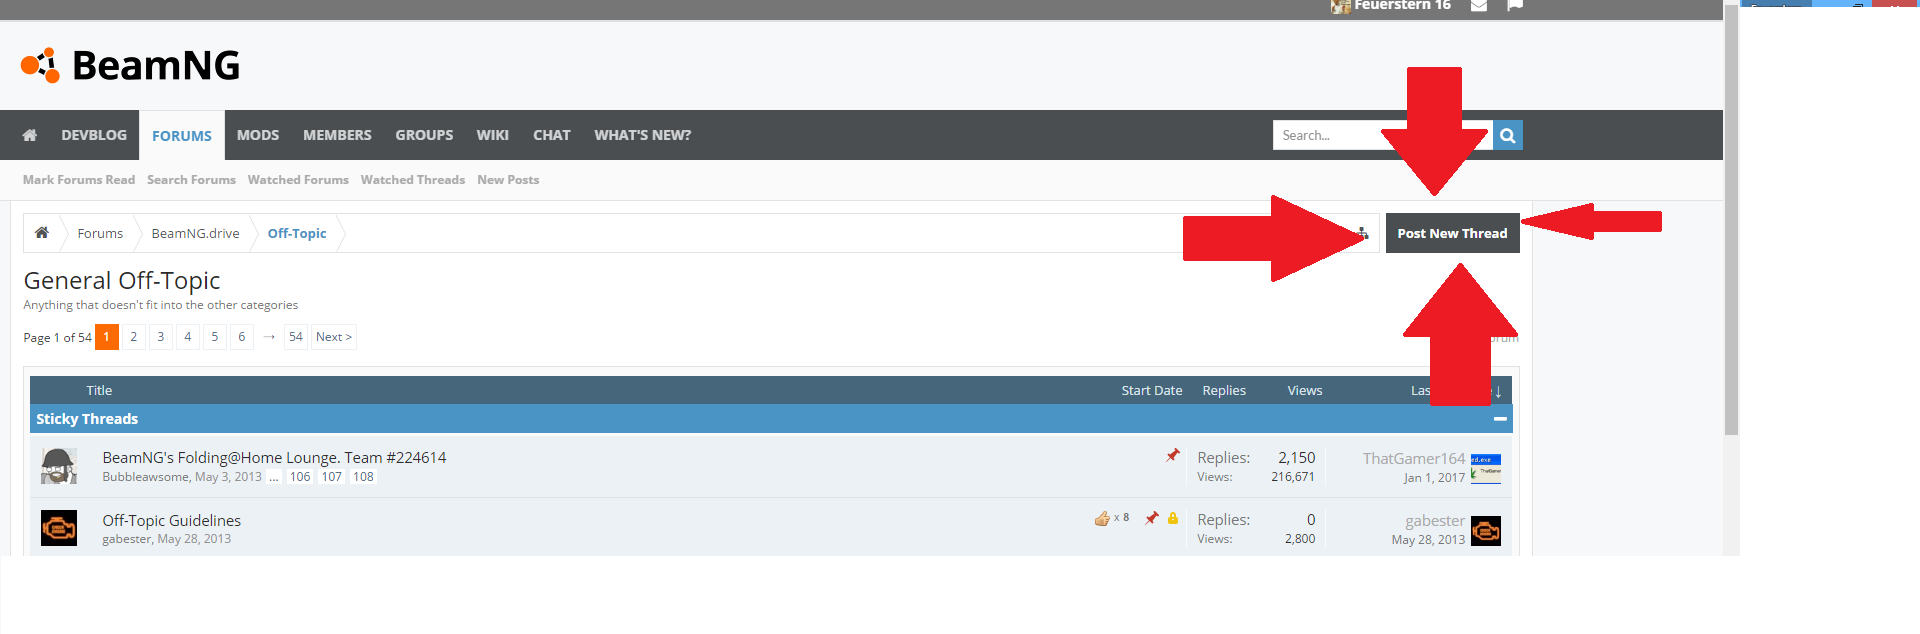
Task: Click the pin icon on Folding@Home thread
Action: [1173, 456]
